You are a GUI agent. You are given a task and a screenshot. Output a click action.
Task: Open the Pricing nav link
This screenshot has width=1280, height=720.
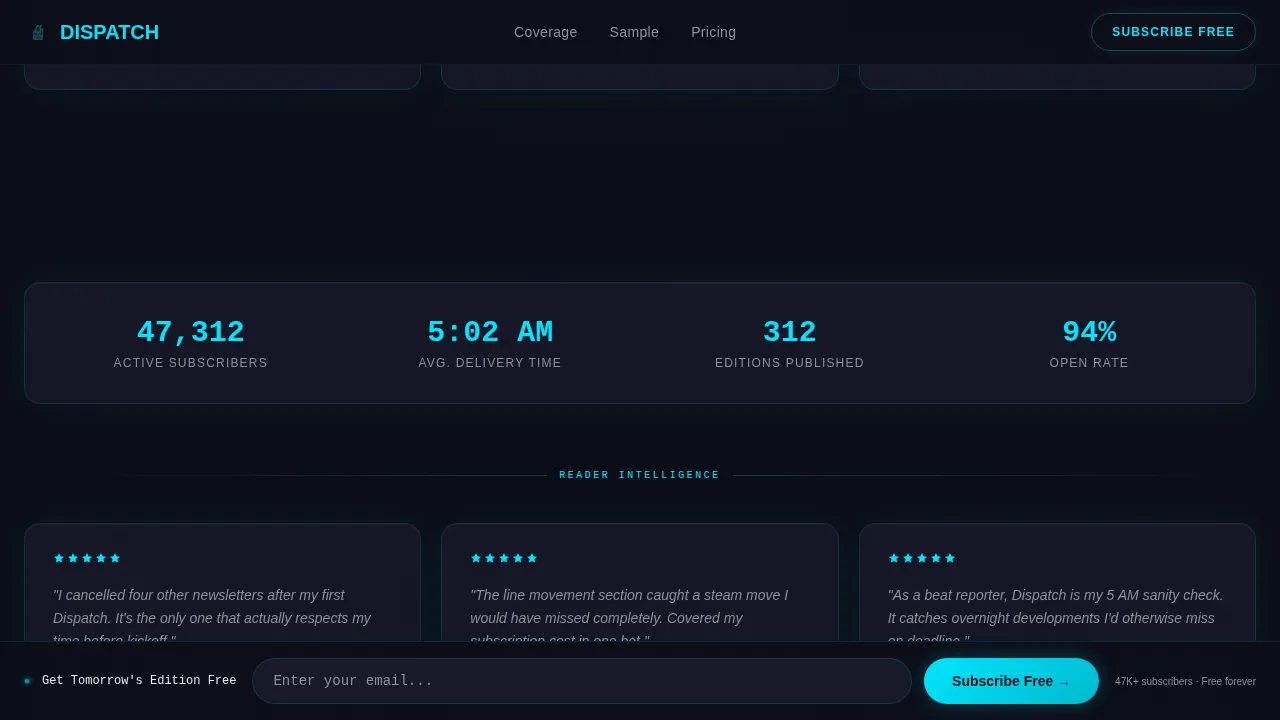[x=713, y=32]
